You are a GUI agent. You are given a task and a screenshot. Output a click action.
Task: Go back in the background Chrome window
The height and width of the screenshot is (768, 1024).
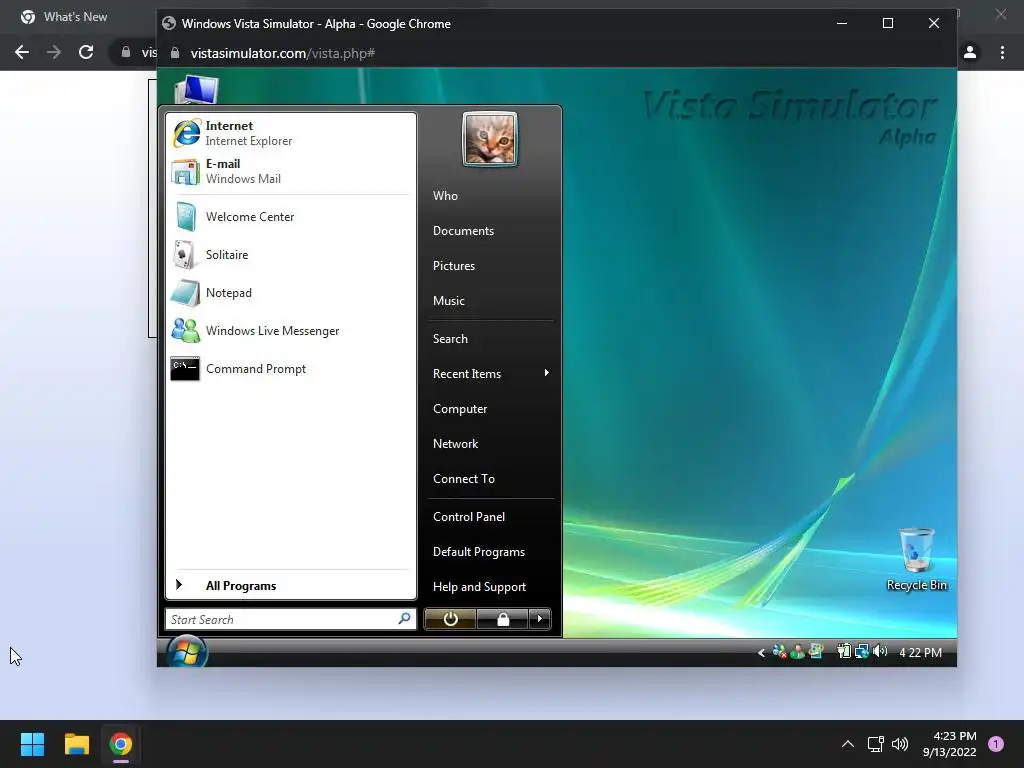click(x=22, y=52)
